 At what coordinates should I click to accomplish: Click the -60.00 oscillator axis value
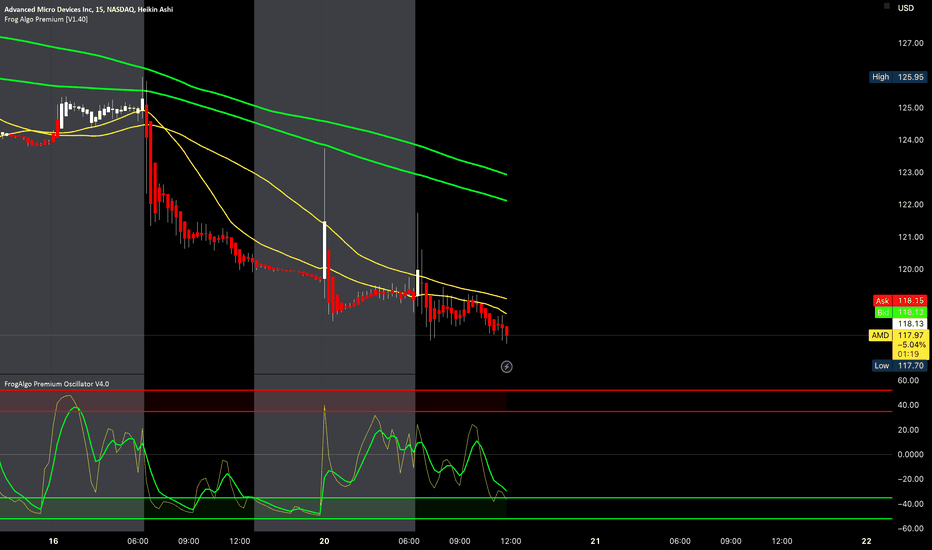pyautogui.click(x=910, y=528)
